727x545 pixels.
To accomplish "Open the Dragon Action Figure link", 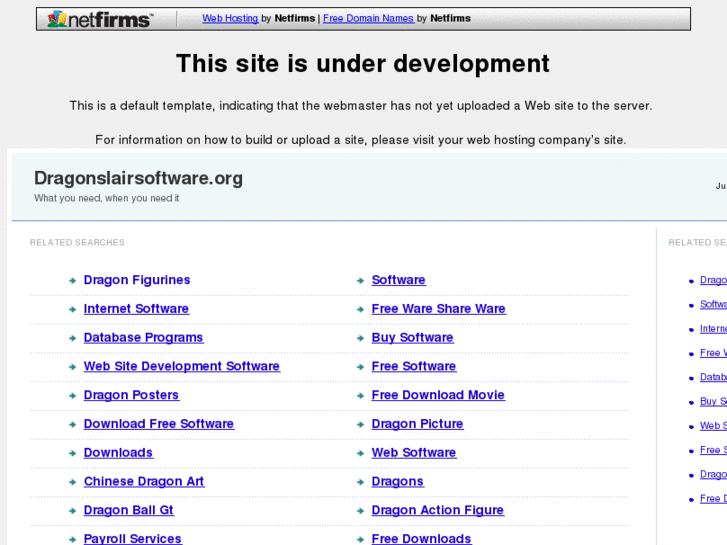I will (x=438, y=510).
